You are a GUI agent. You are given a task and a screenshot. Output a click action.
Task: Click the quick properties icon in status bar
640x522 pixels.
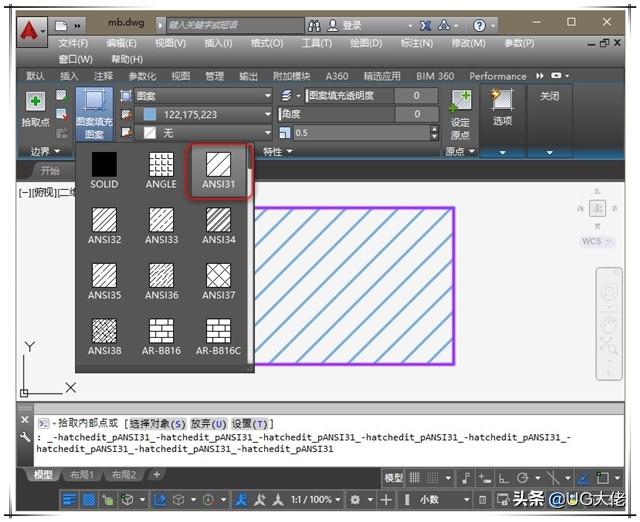[482, 500]
